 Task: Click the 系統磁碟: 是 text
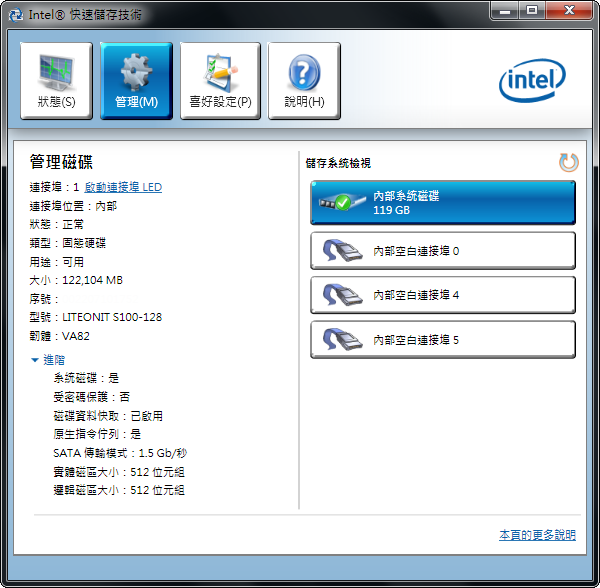pyautogui.click(x=86, y=378)
